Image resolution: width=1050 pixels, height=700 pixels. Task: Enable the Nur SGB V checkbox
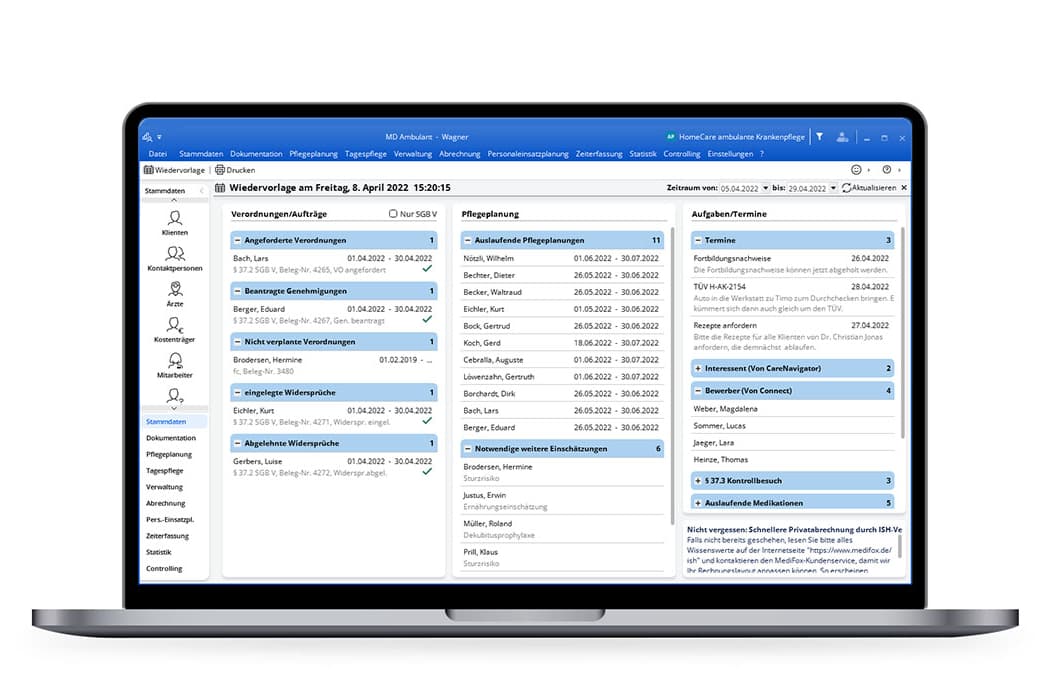click(x=393, y=214)
